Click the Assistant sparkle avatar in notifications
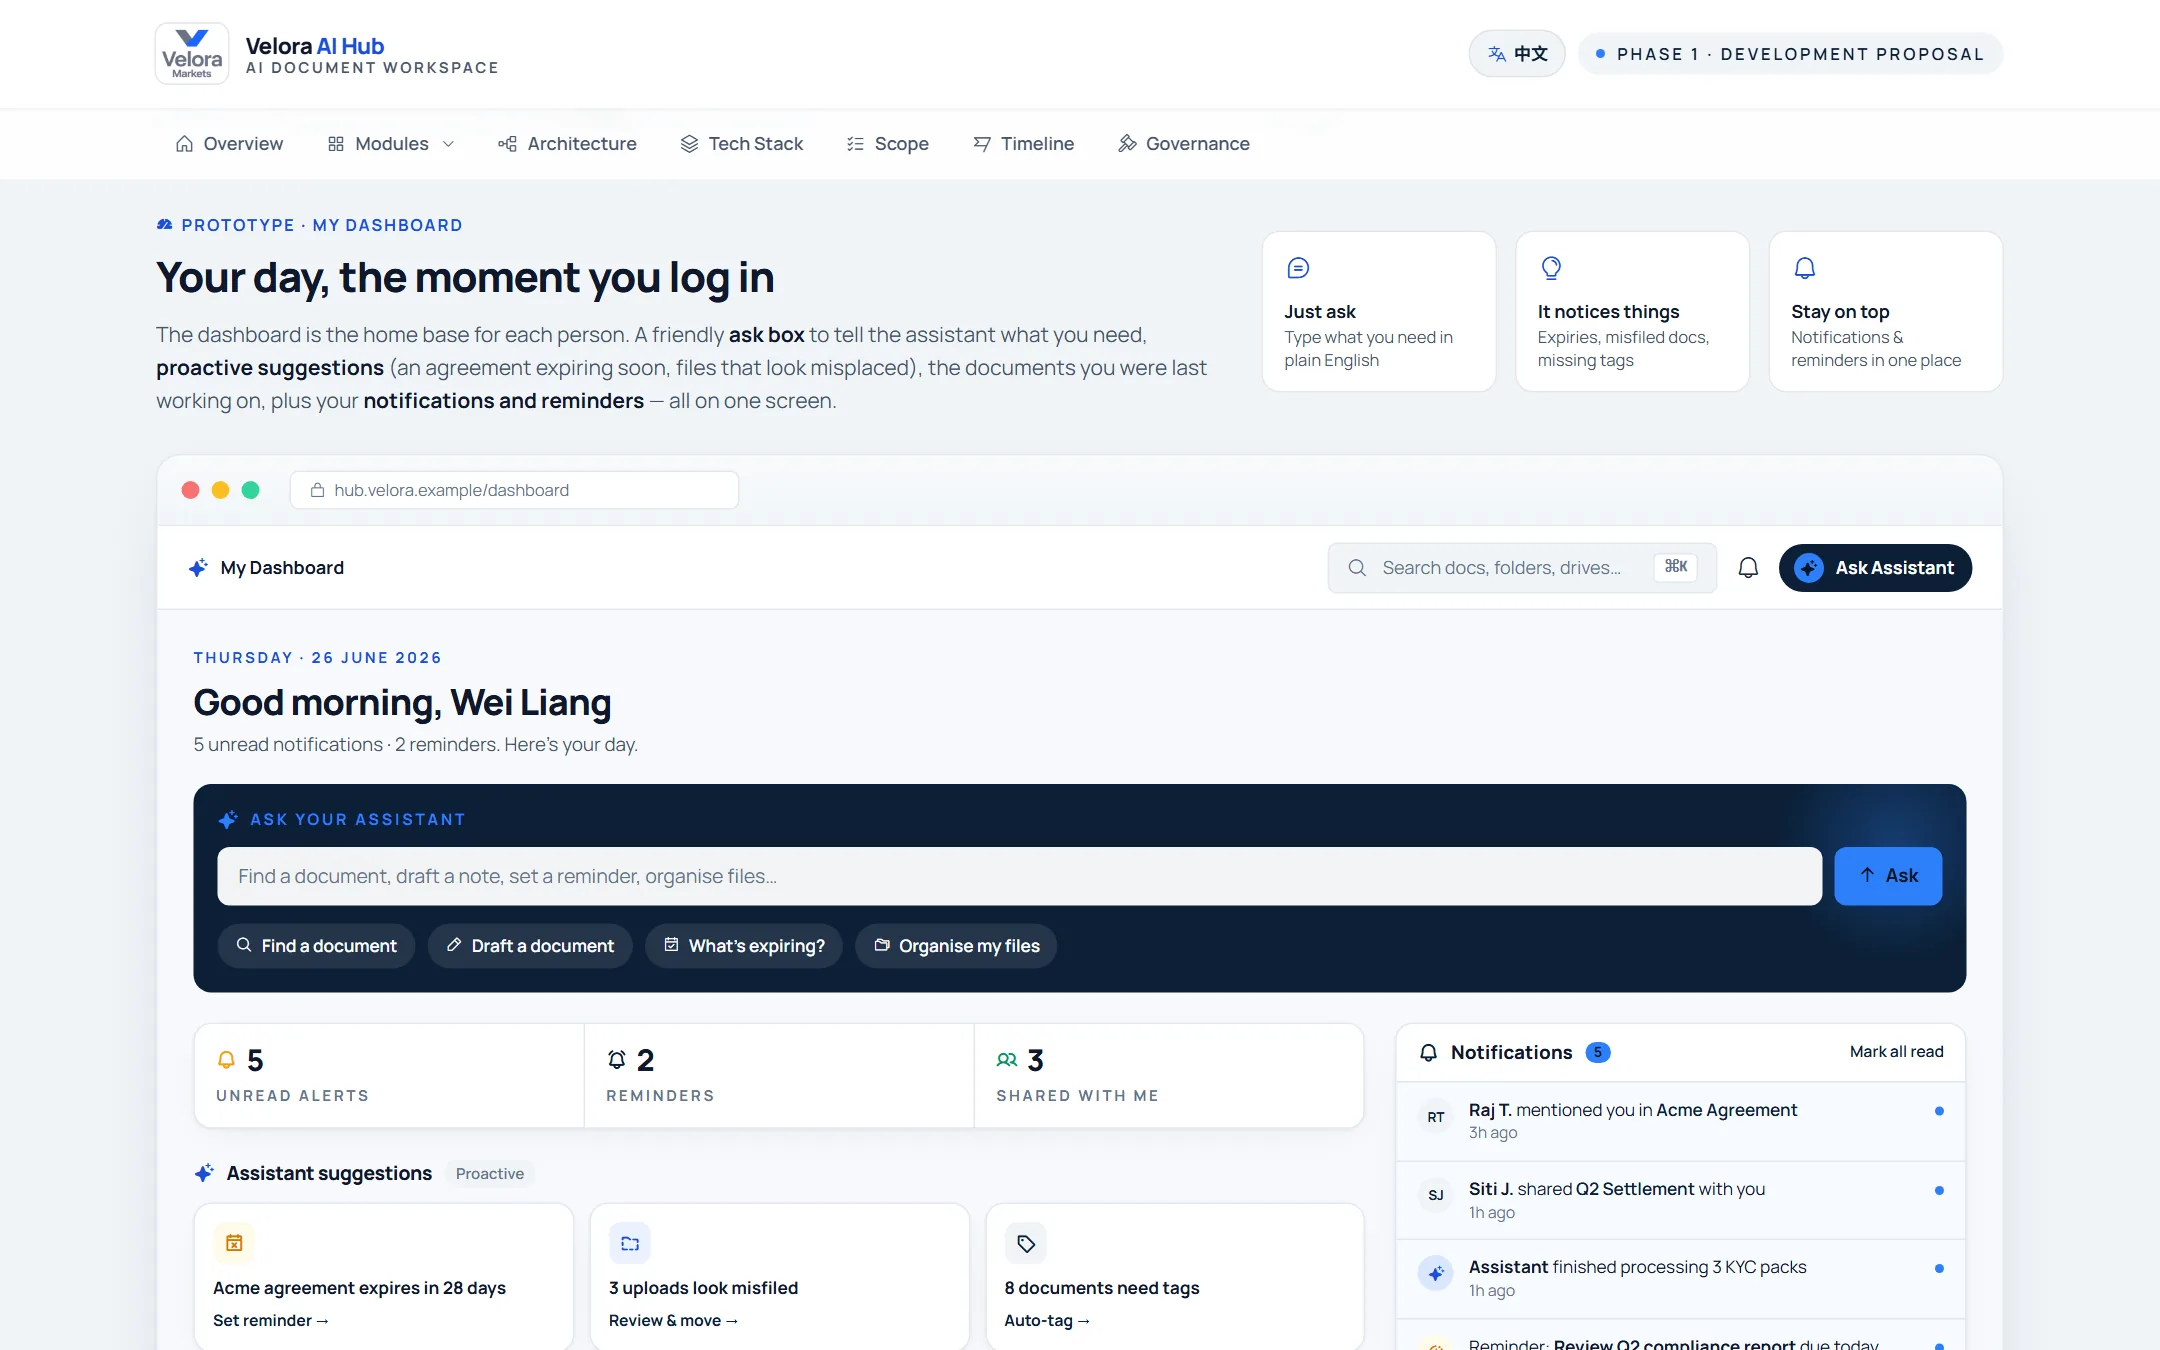The height and width of the screenshot is (1350, 2160). (1436, 1273)
